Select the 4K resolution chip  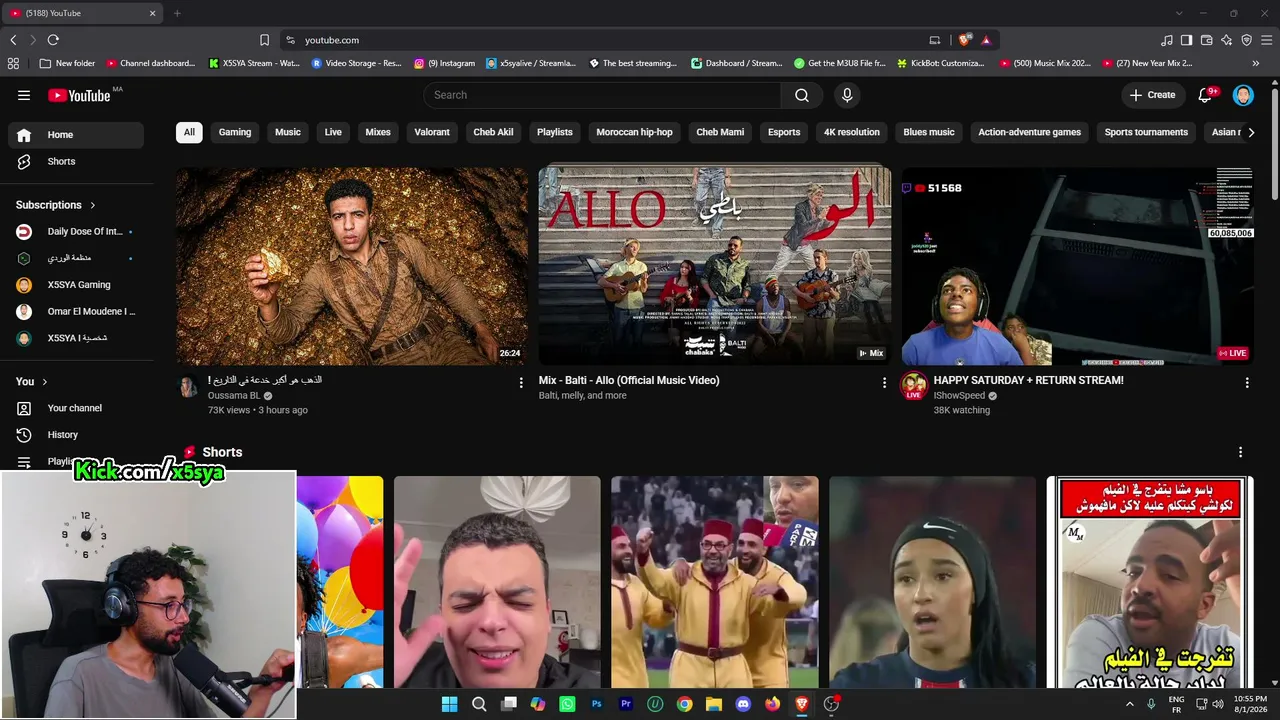[852, 132]
